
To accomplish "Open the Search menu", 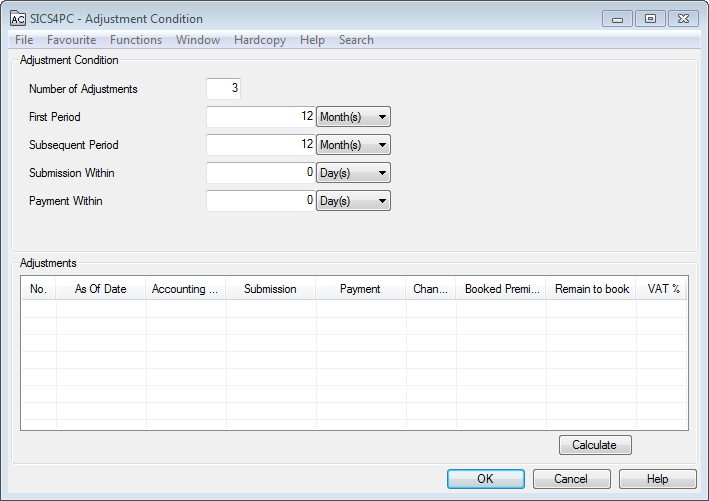I will (x=356, y=40).
